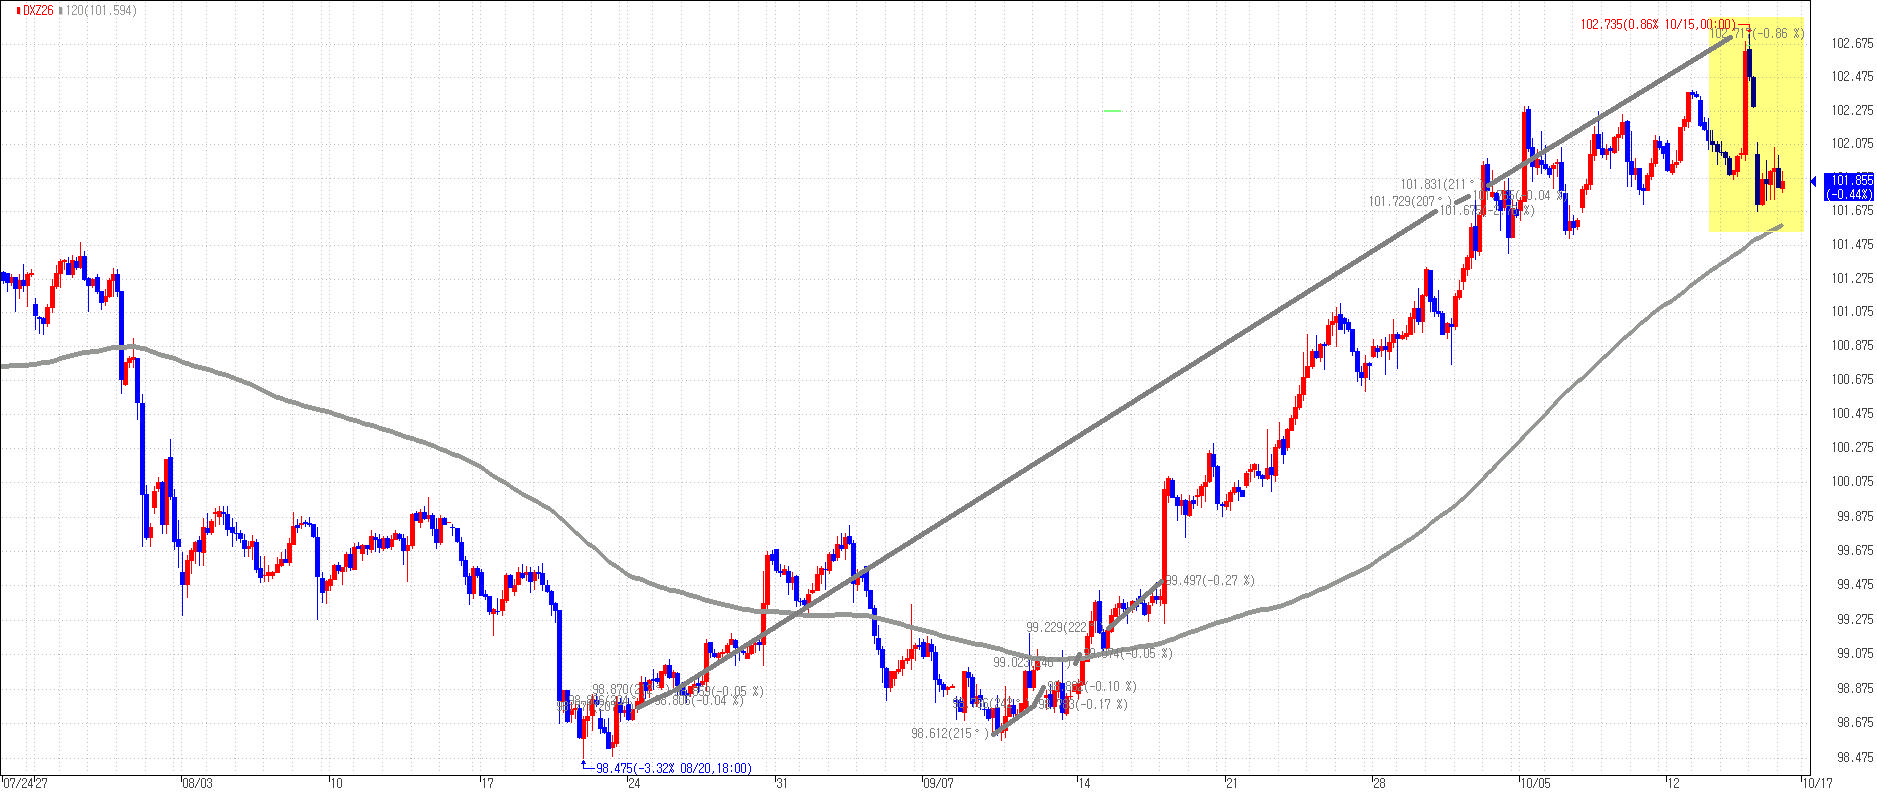Viewport: 1877px width, 793px height.
Task: Click the red candle marker beside DXZ26
Action: pyautogui.click(x=17, y=10)
